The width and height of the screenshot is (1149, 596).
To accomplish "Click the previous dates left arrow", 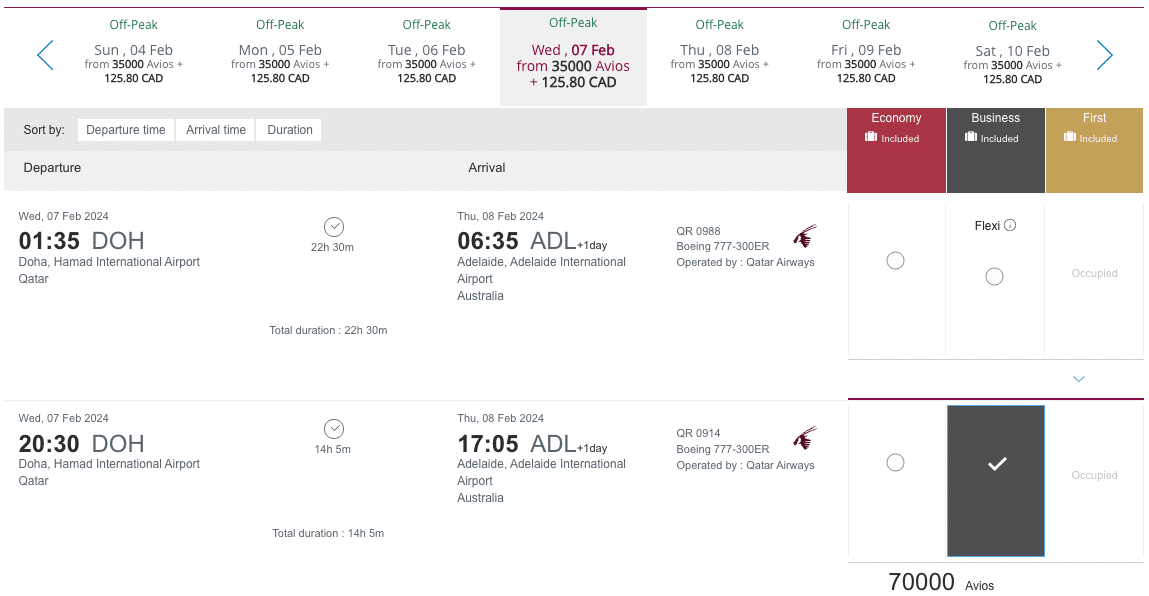I will pyautogui.click(x=45, y=55).
